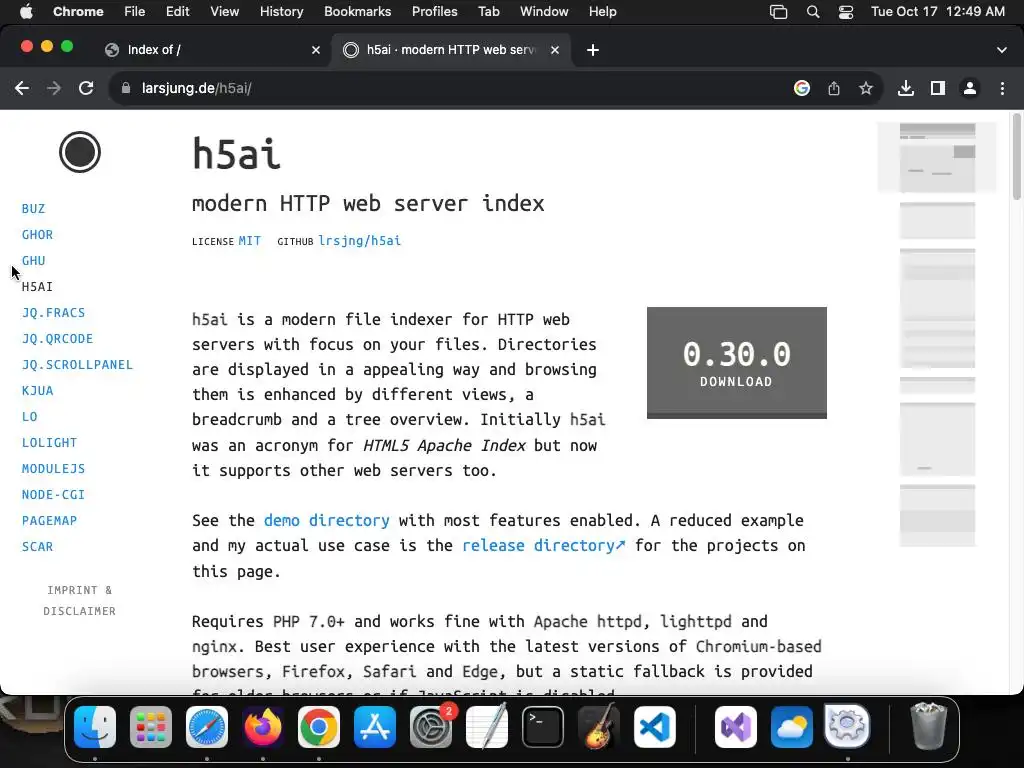The image size is (1024, 768).
Task: Click the padlock site info icon
Action: click(126, 88)
